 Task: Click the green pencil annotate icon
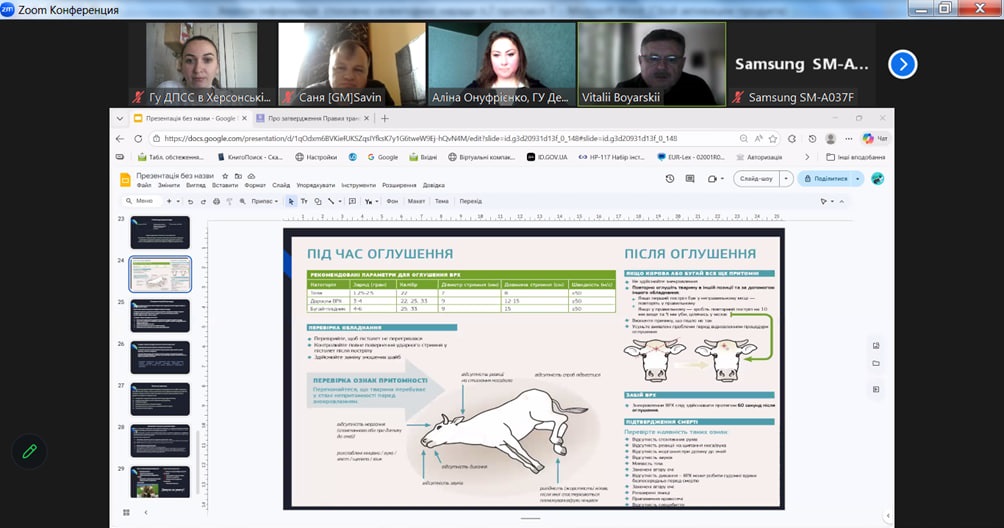pos(29,451)
